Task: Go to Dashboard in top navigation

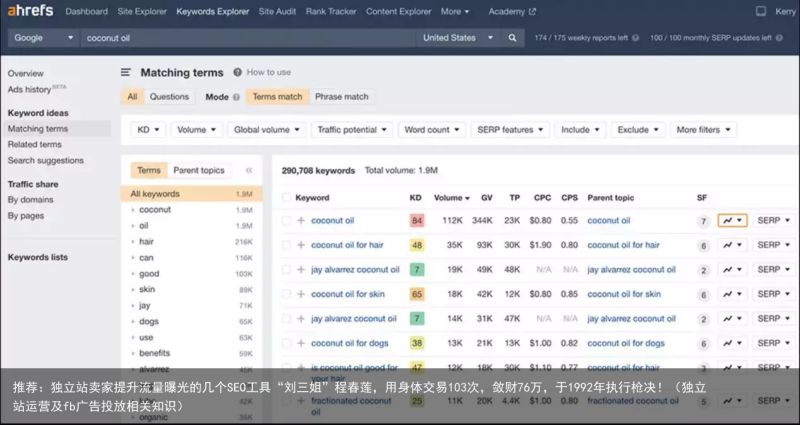Action: click(x=87, y=11)
